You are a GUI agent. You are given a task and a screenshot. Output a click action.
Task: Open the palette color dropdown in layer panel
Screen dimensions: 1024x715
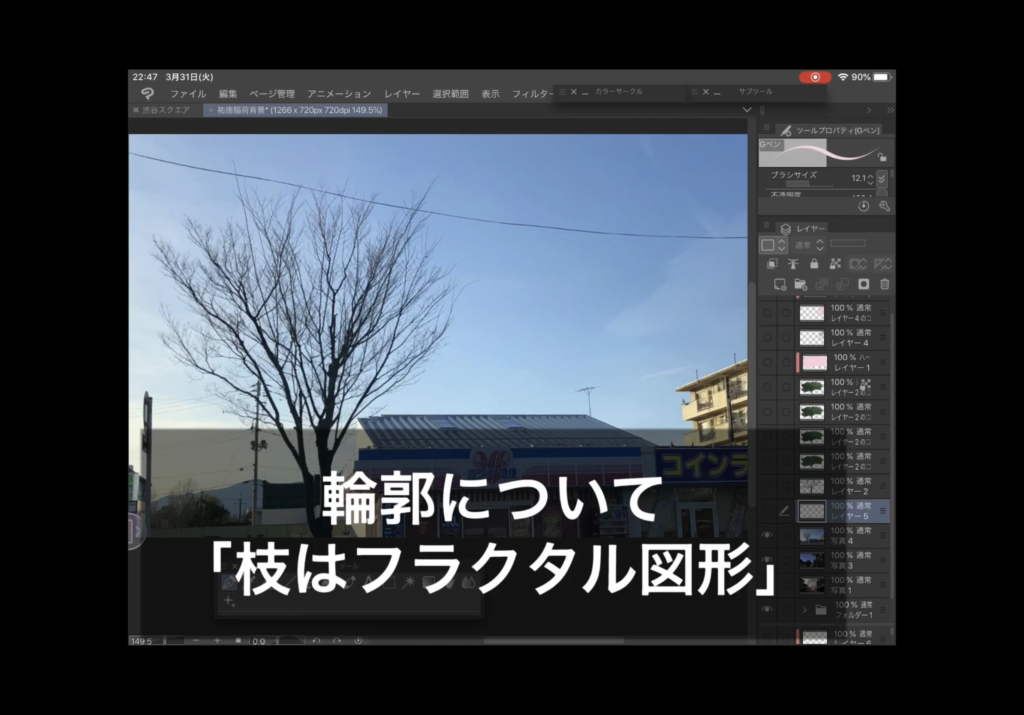point(773,245)
